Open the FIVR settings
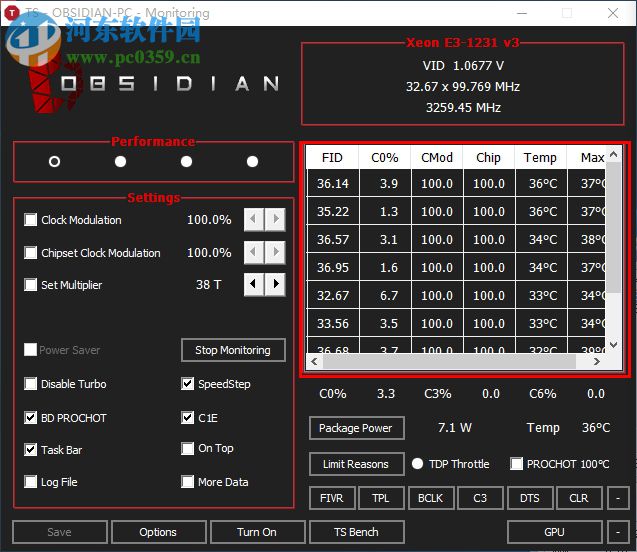The height and width of the screenshot is (552, 637). coord(332,498)
